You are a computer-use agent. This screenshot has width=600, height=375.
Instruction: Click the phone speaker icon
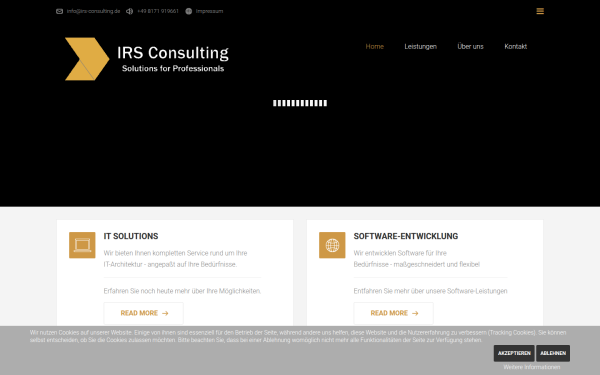tap(129, 11)
